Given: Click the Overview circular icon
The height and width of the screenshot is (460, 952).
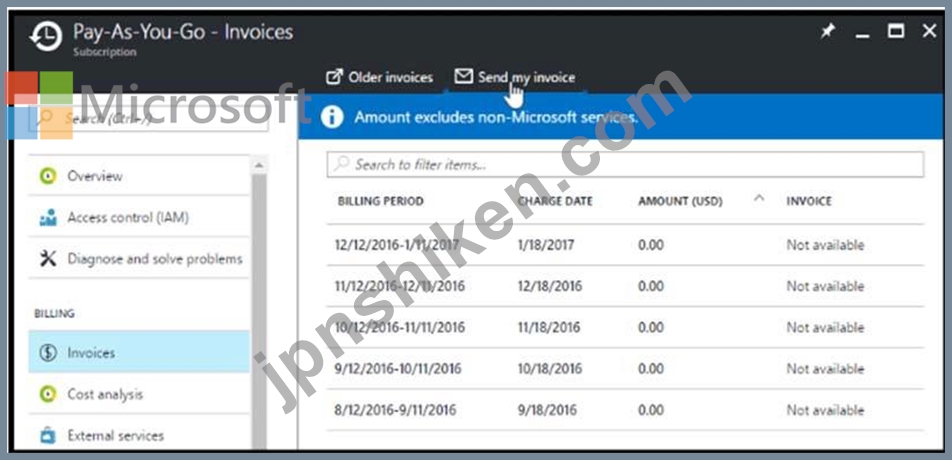Looking at the screenshot, I should (47, 177).
